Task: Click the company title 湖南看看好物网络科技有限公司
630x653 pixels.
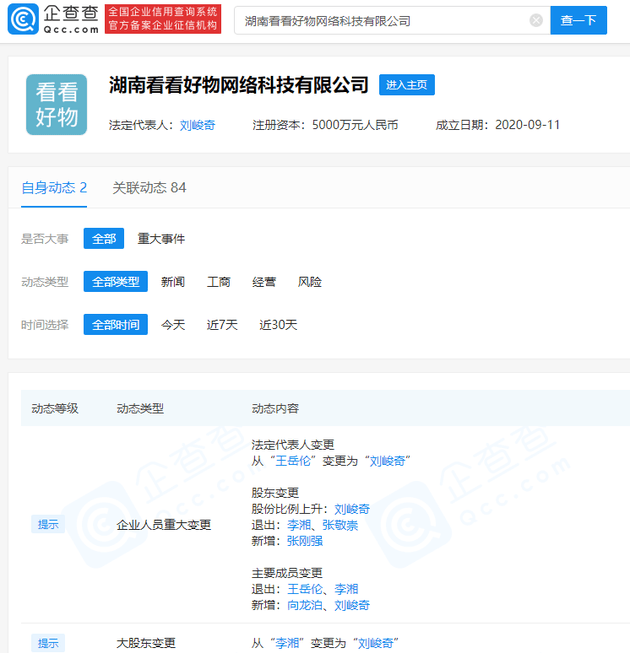Action: (239, 85)
